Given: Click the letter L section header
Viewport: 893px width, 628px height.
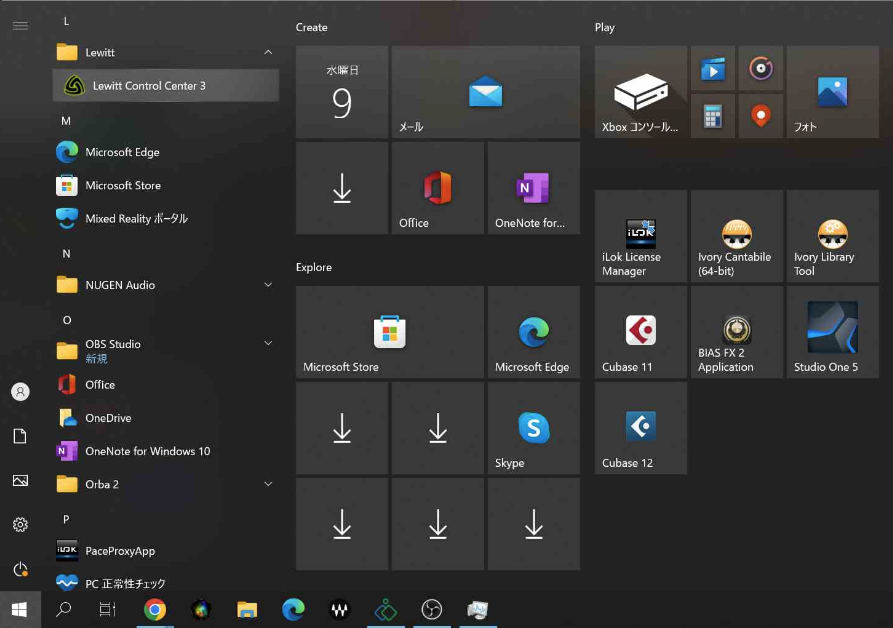Looking at the screenshot, I should (x=66, y=21).
